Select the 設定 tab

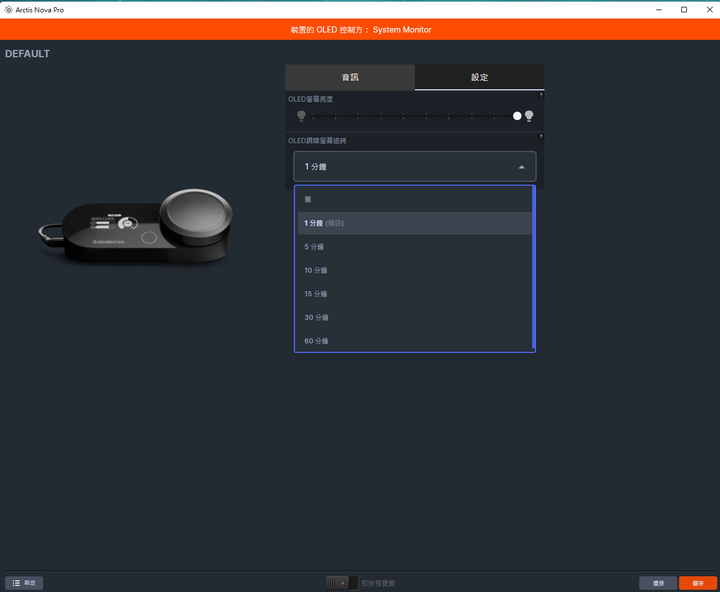[x=479, y=77]
